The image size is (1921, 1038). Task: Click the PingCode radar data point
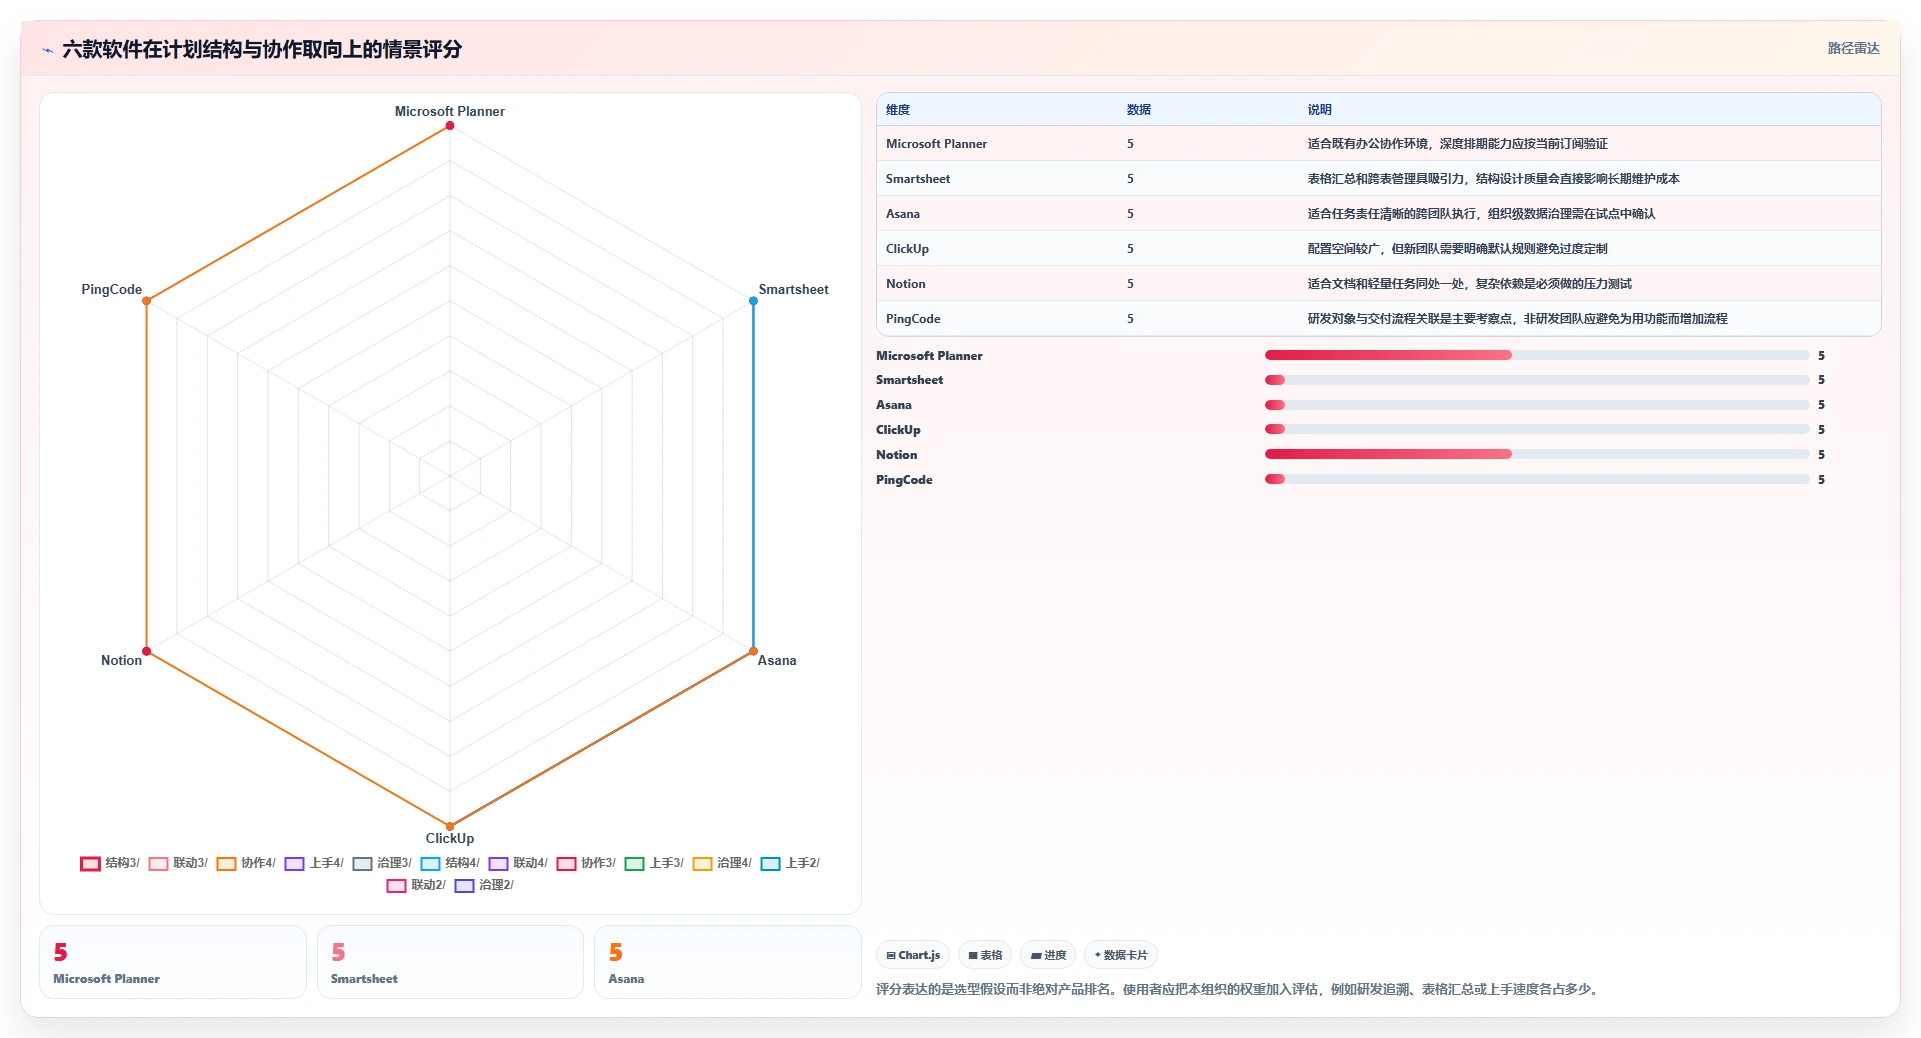(x=147, y=301)
